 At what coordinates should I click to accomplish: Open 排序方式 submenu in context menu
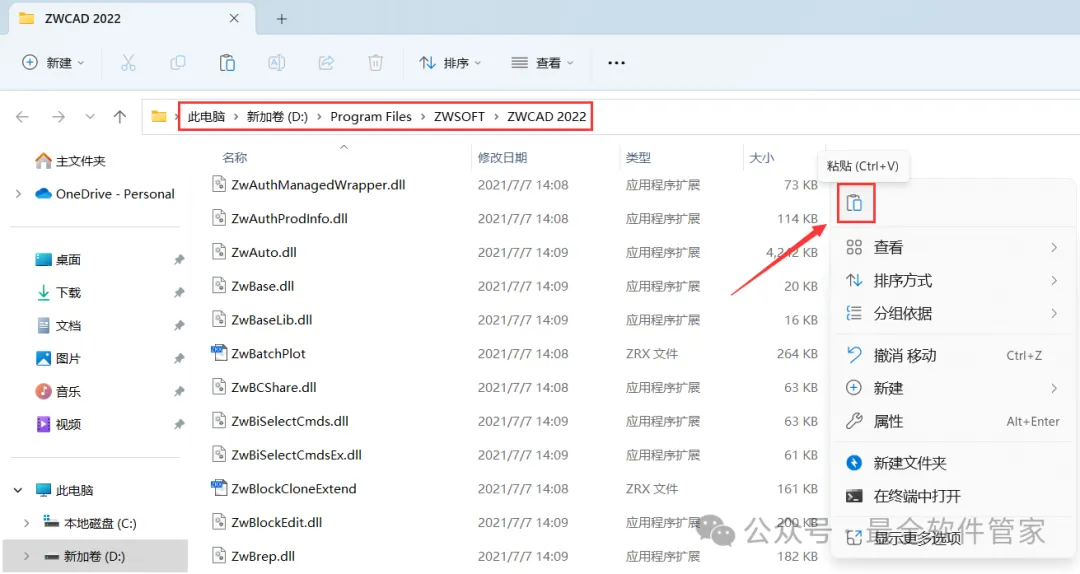[953, 280]
